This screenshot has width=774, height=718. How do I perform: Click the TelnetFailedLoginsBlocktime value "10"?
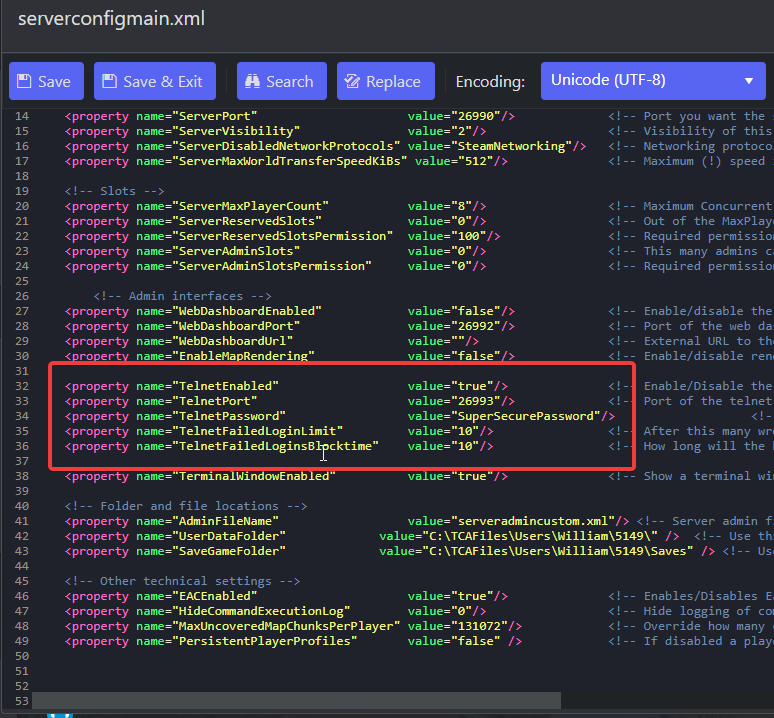point(465,447)
